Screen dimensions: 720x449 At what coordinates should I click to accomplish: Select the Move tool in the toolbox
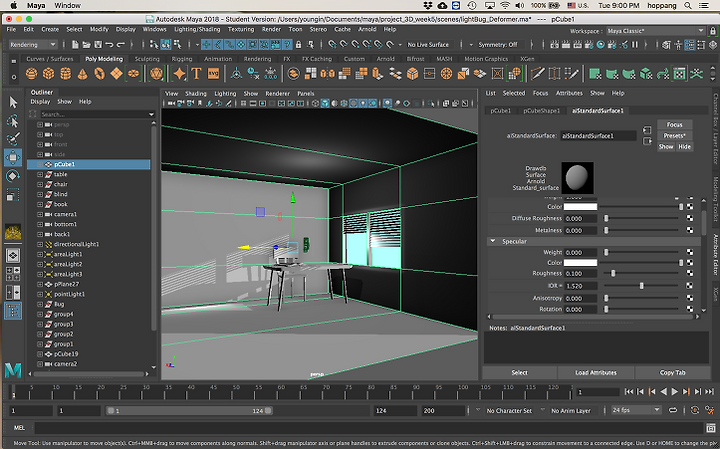click(x=13, y=157)
